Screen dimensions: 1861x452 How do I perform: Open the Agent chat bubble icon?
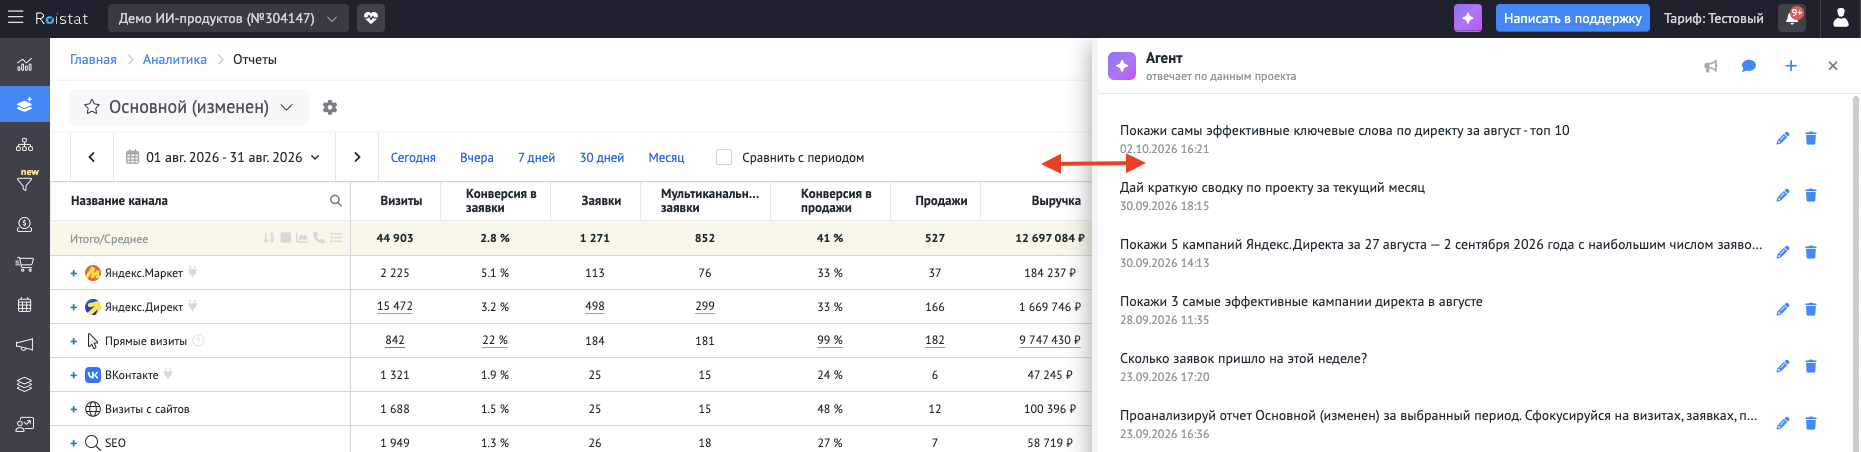click(1749, 66)
